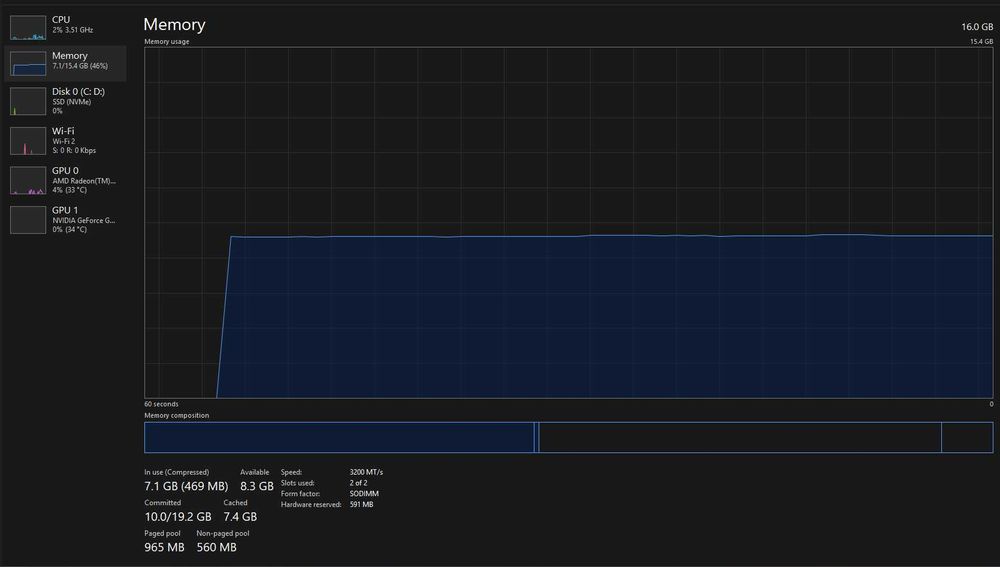Click the 965 MB paged pool value
1000x567 pixels.
click(x=164, y=547)
